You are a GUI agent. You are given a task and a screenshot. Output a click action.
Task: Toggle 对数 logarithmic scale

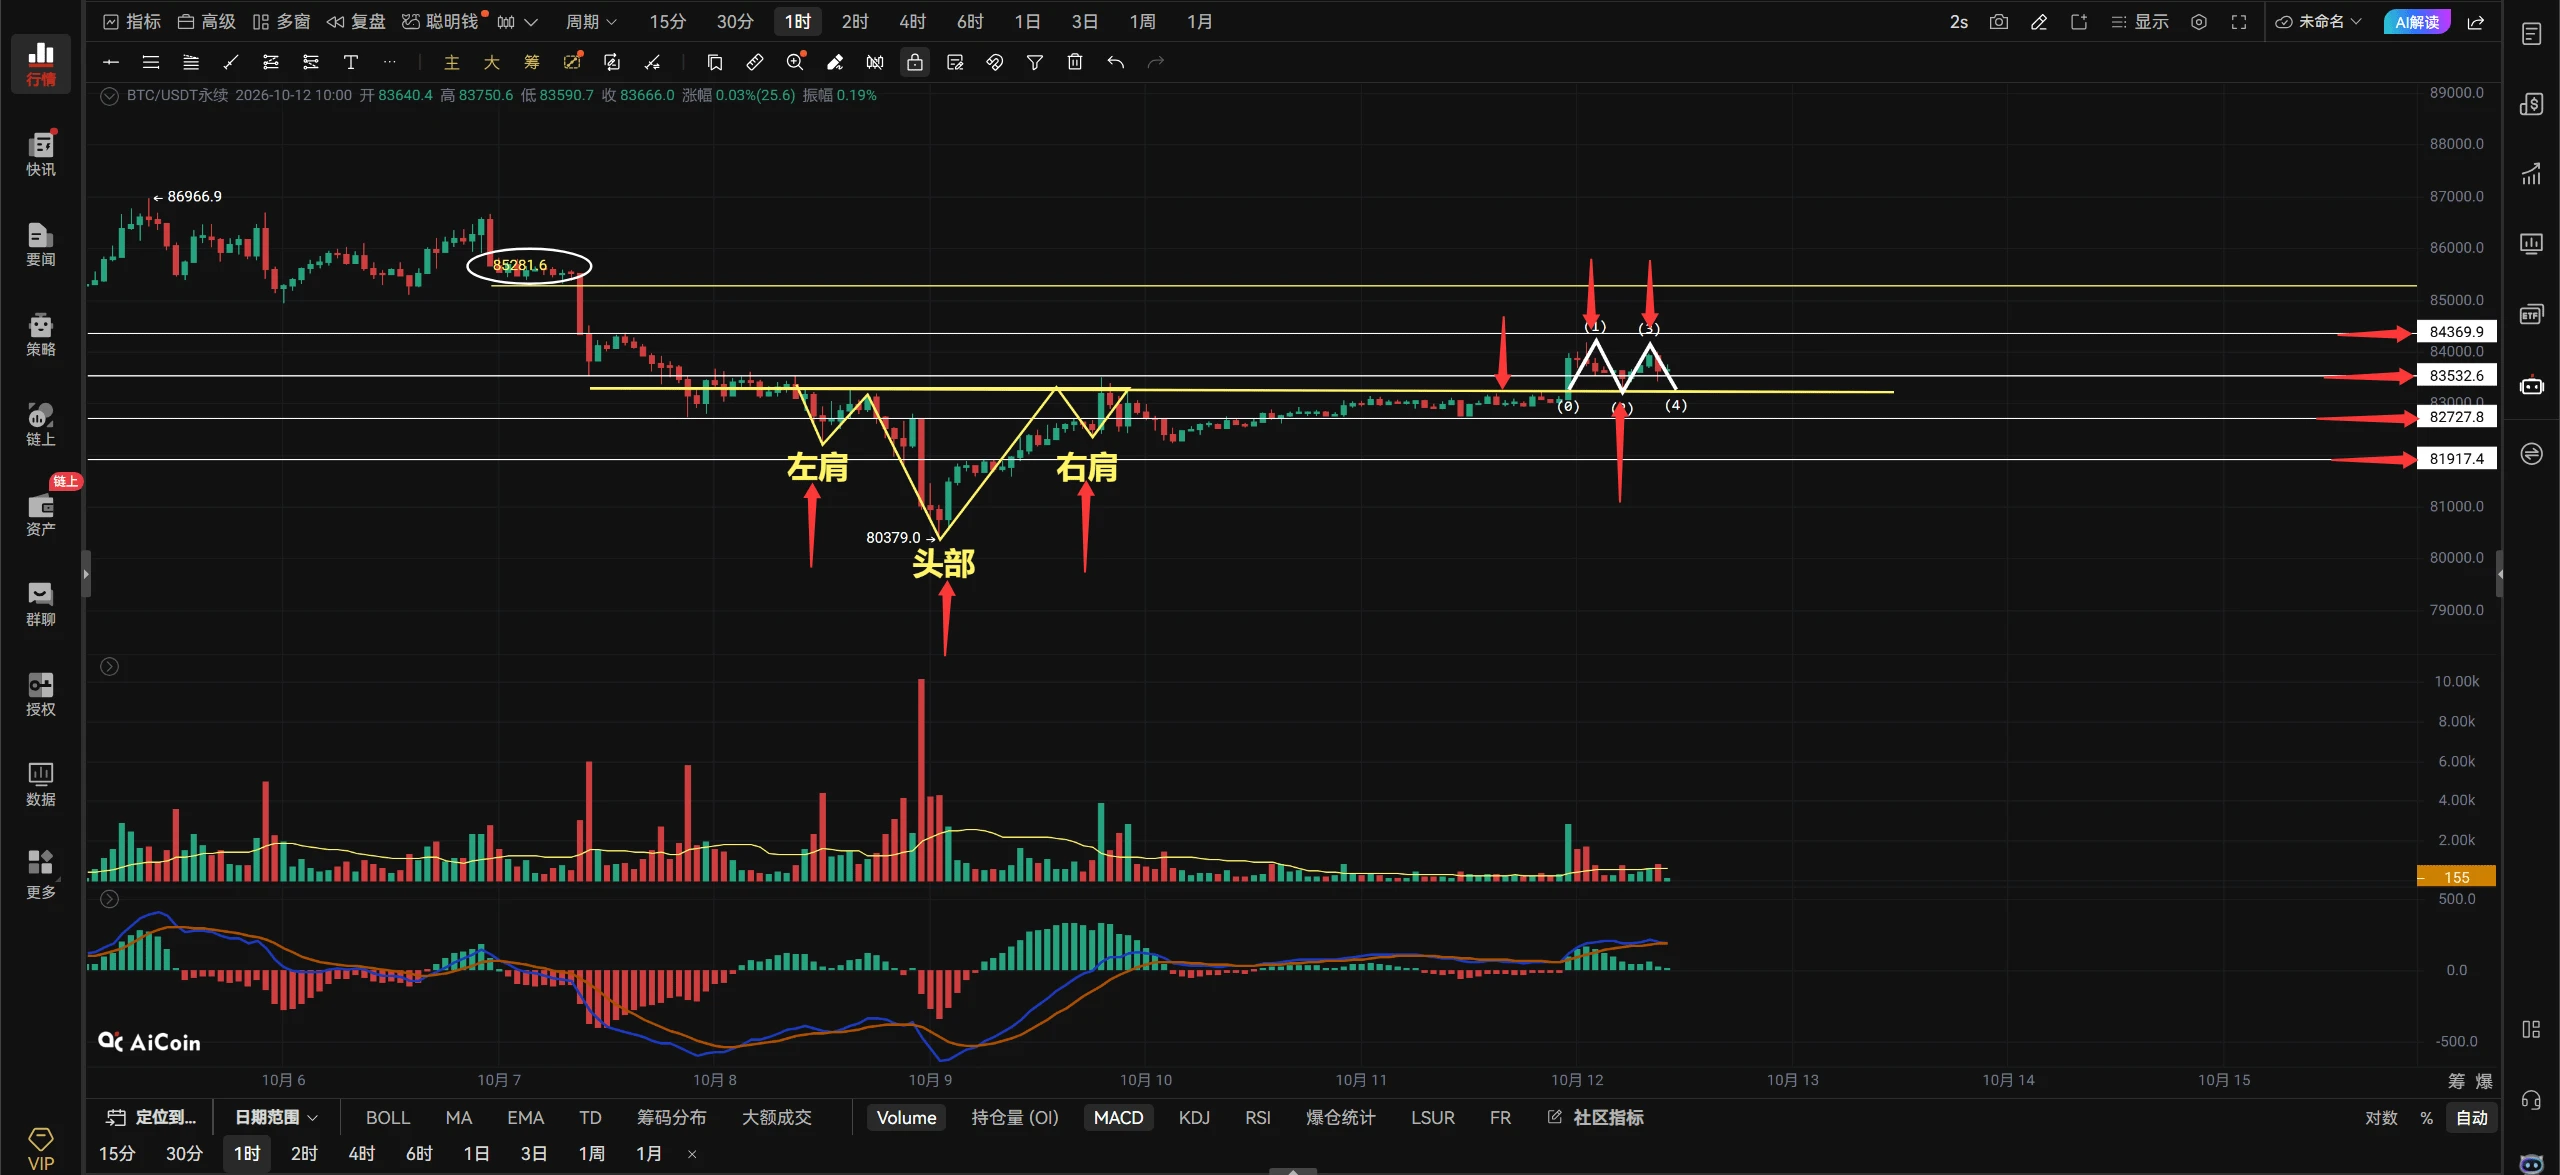(2381, 1117)
